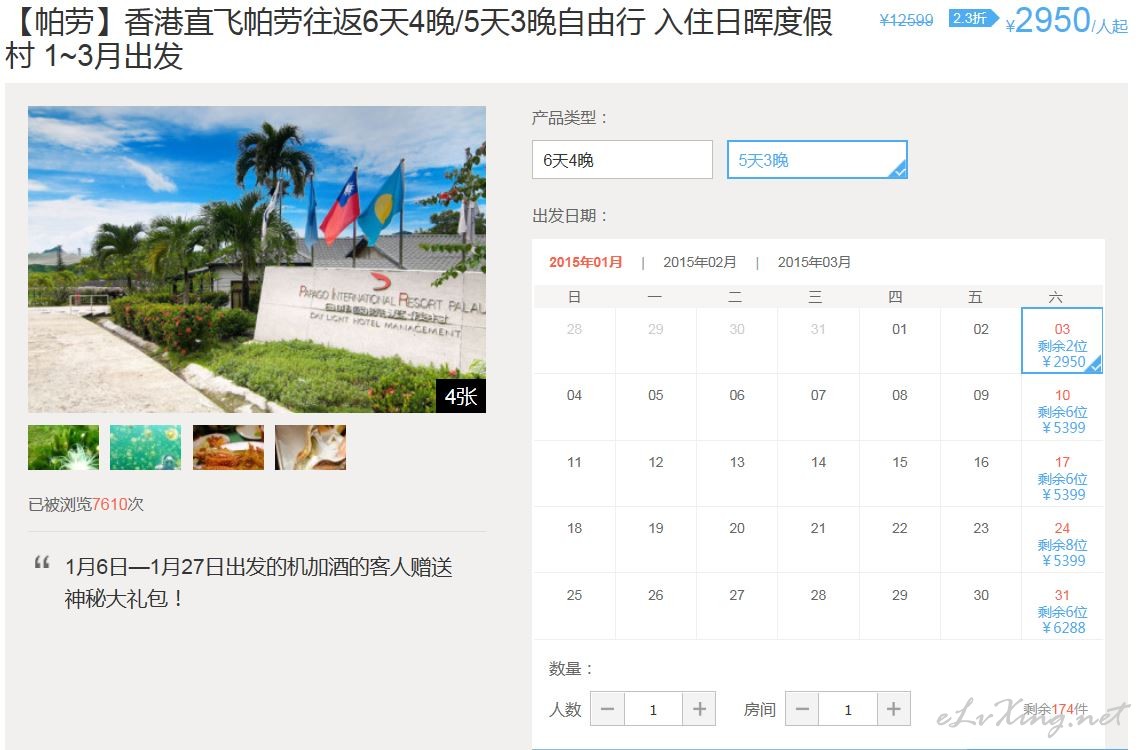This screenshot has width=1141, height=750.
Task: Select the 6天4晚 product type
Action: click(x=622, y=159)
